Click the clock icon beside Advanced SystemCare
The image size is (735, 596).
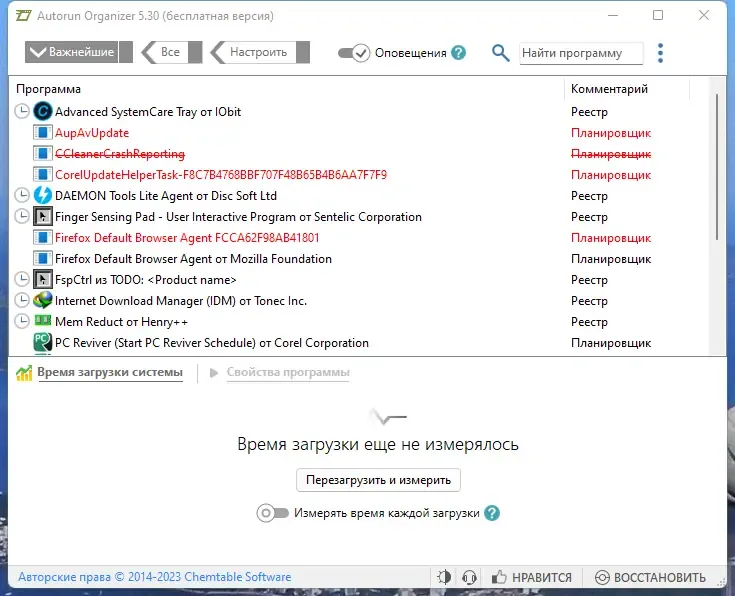(x=22, y=112)
